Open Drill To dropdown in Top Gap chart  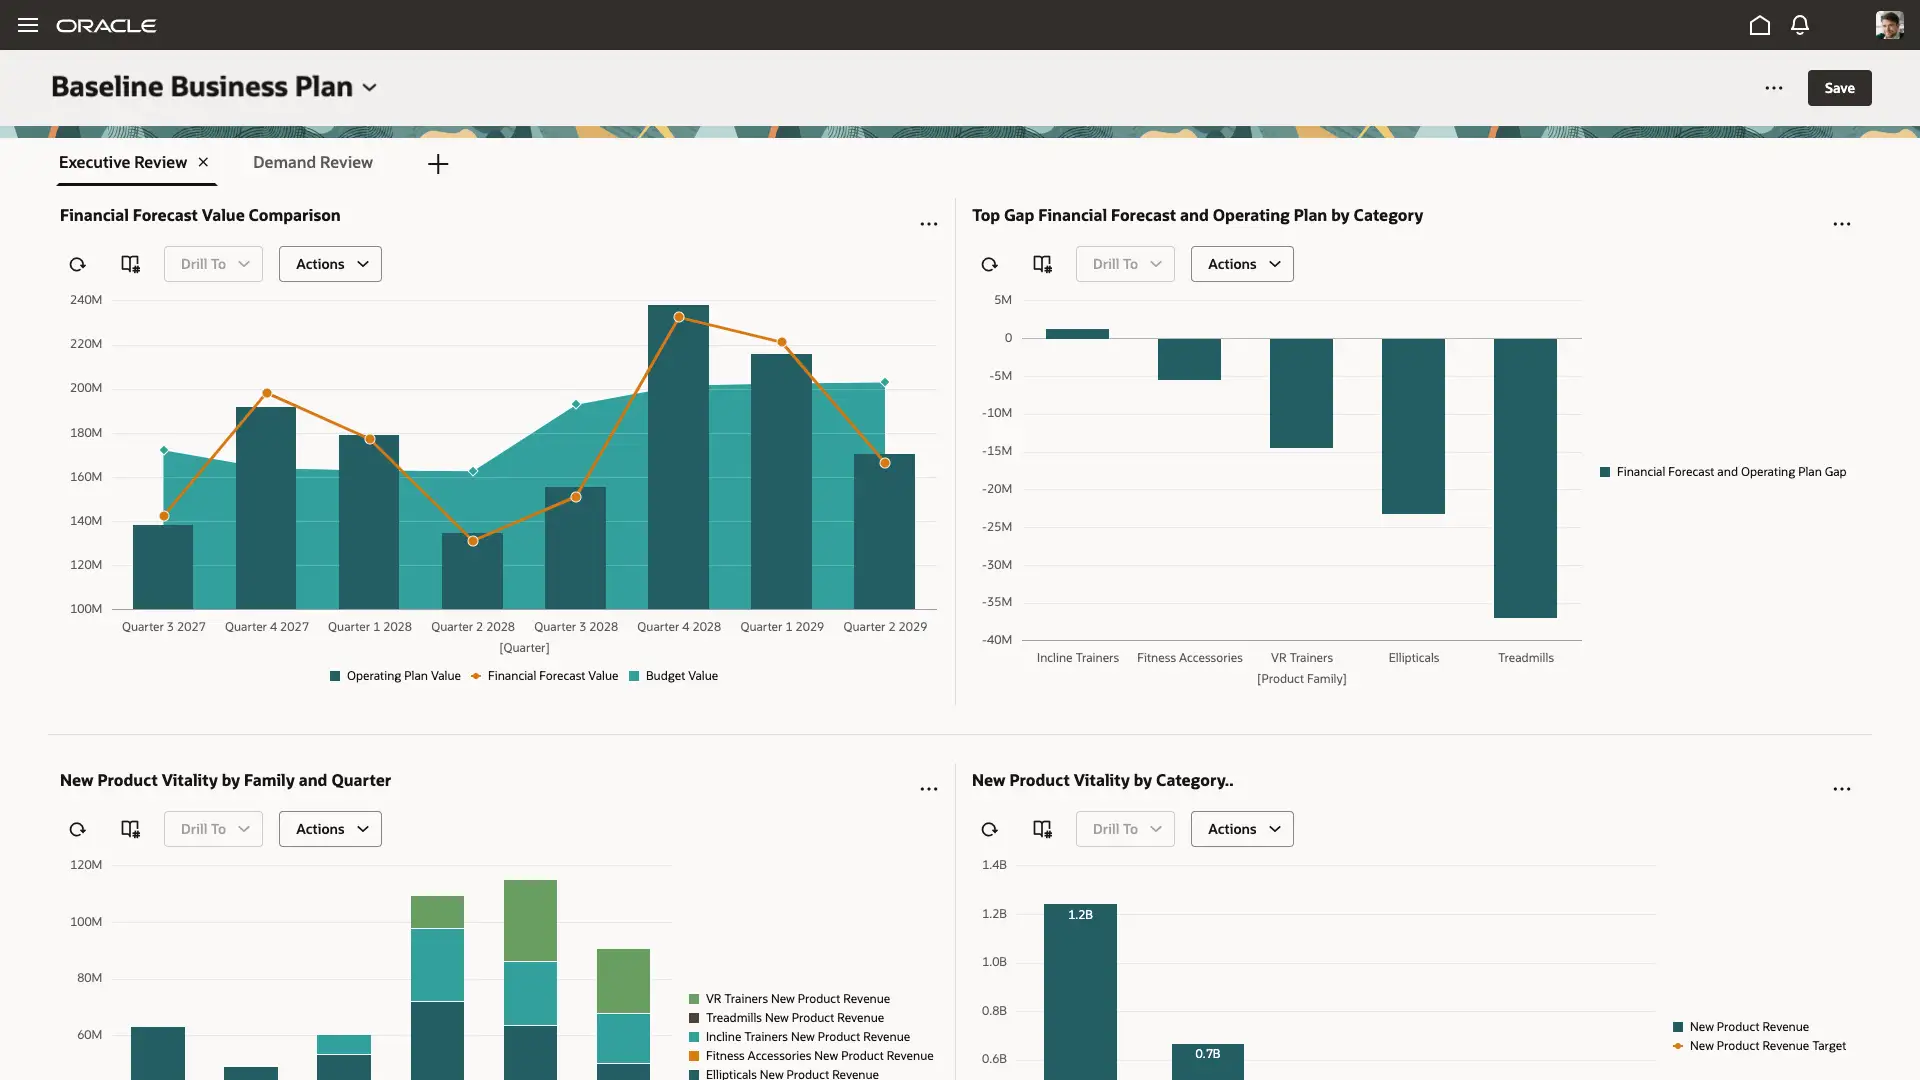(1125, 264)
